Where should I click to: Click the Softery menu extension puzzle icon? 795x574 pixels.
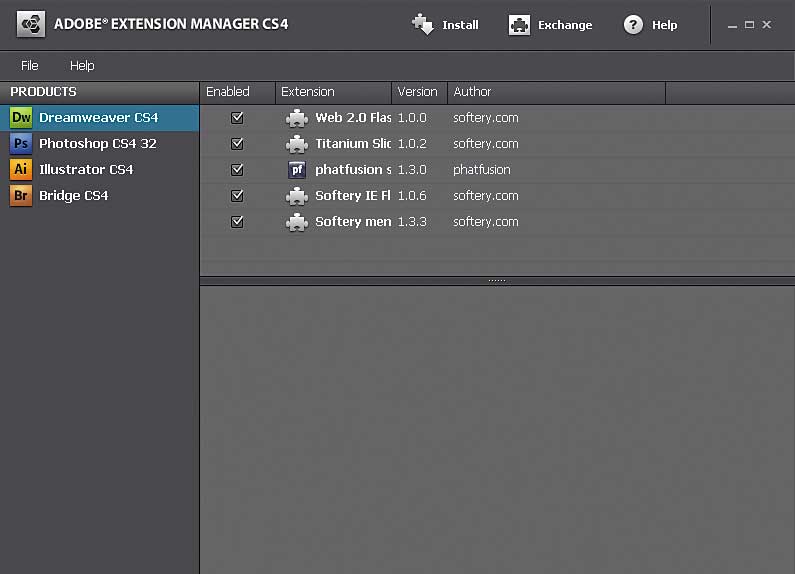click(x=297, y=222)
